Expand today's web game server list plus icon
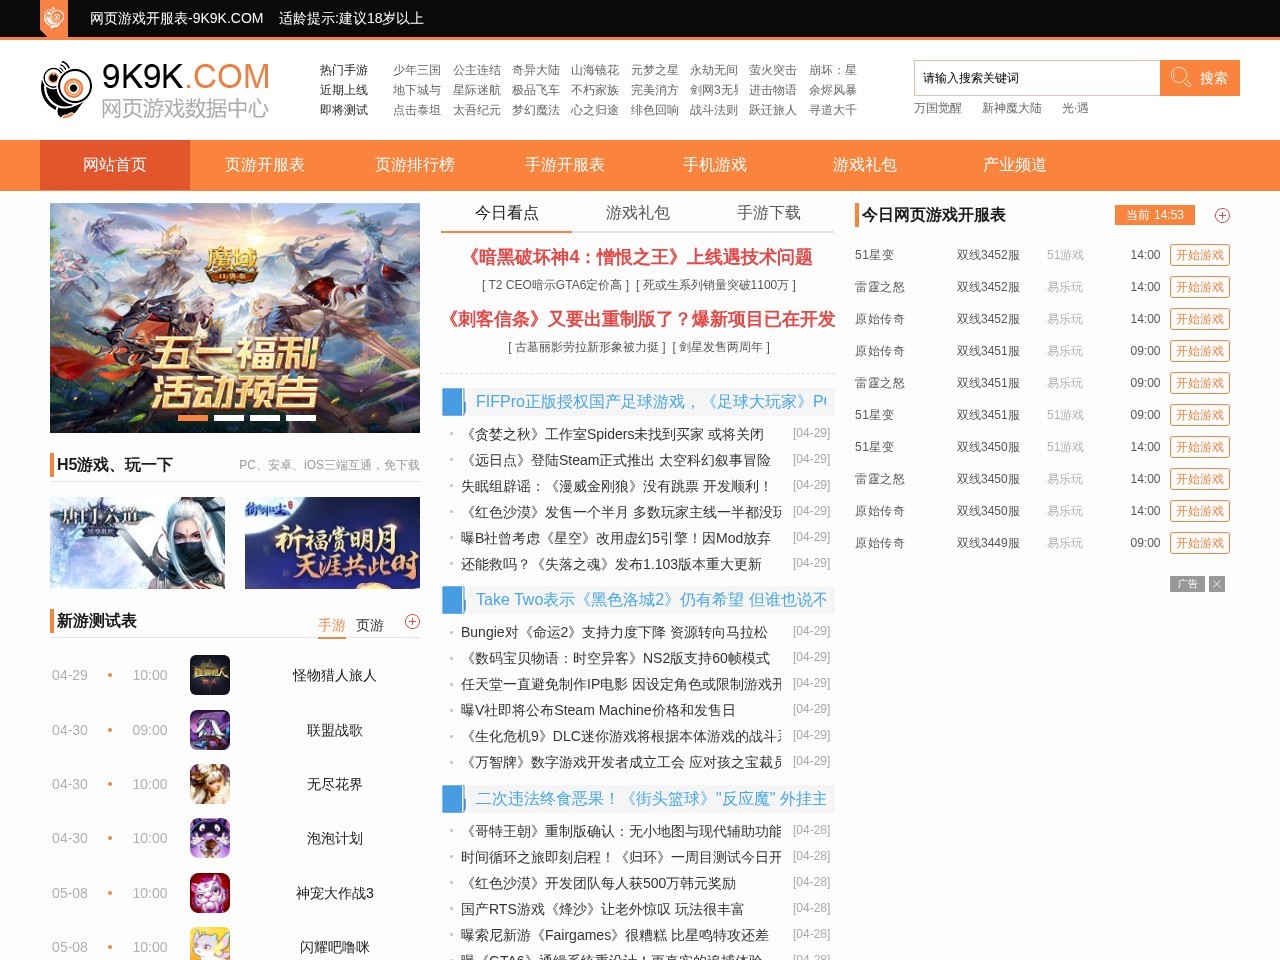Screen dimensions: 1280x960 tap(1222, 215)
